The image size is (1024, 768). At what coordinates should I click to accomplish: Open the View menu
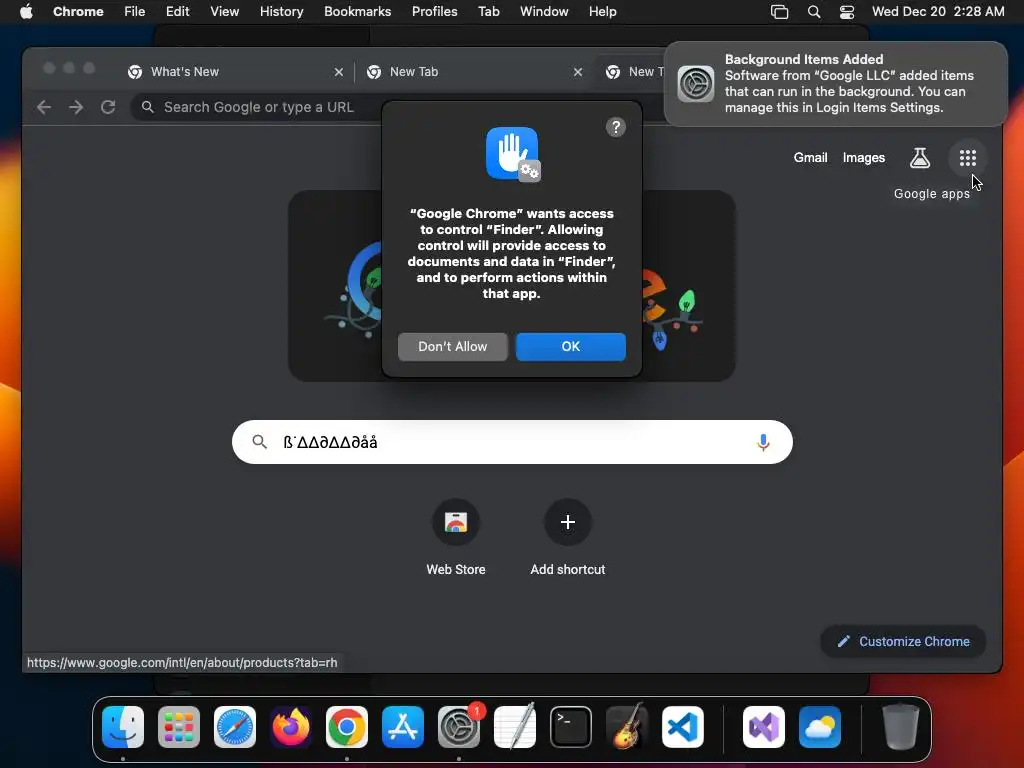224,11
